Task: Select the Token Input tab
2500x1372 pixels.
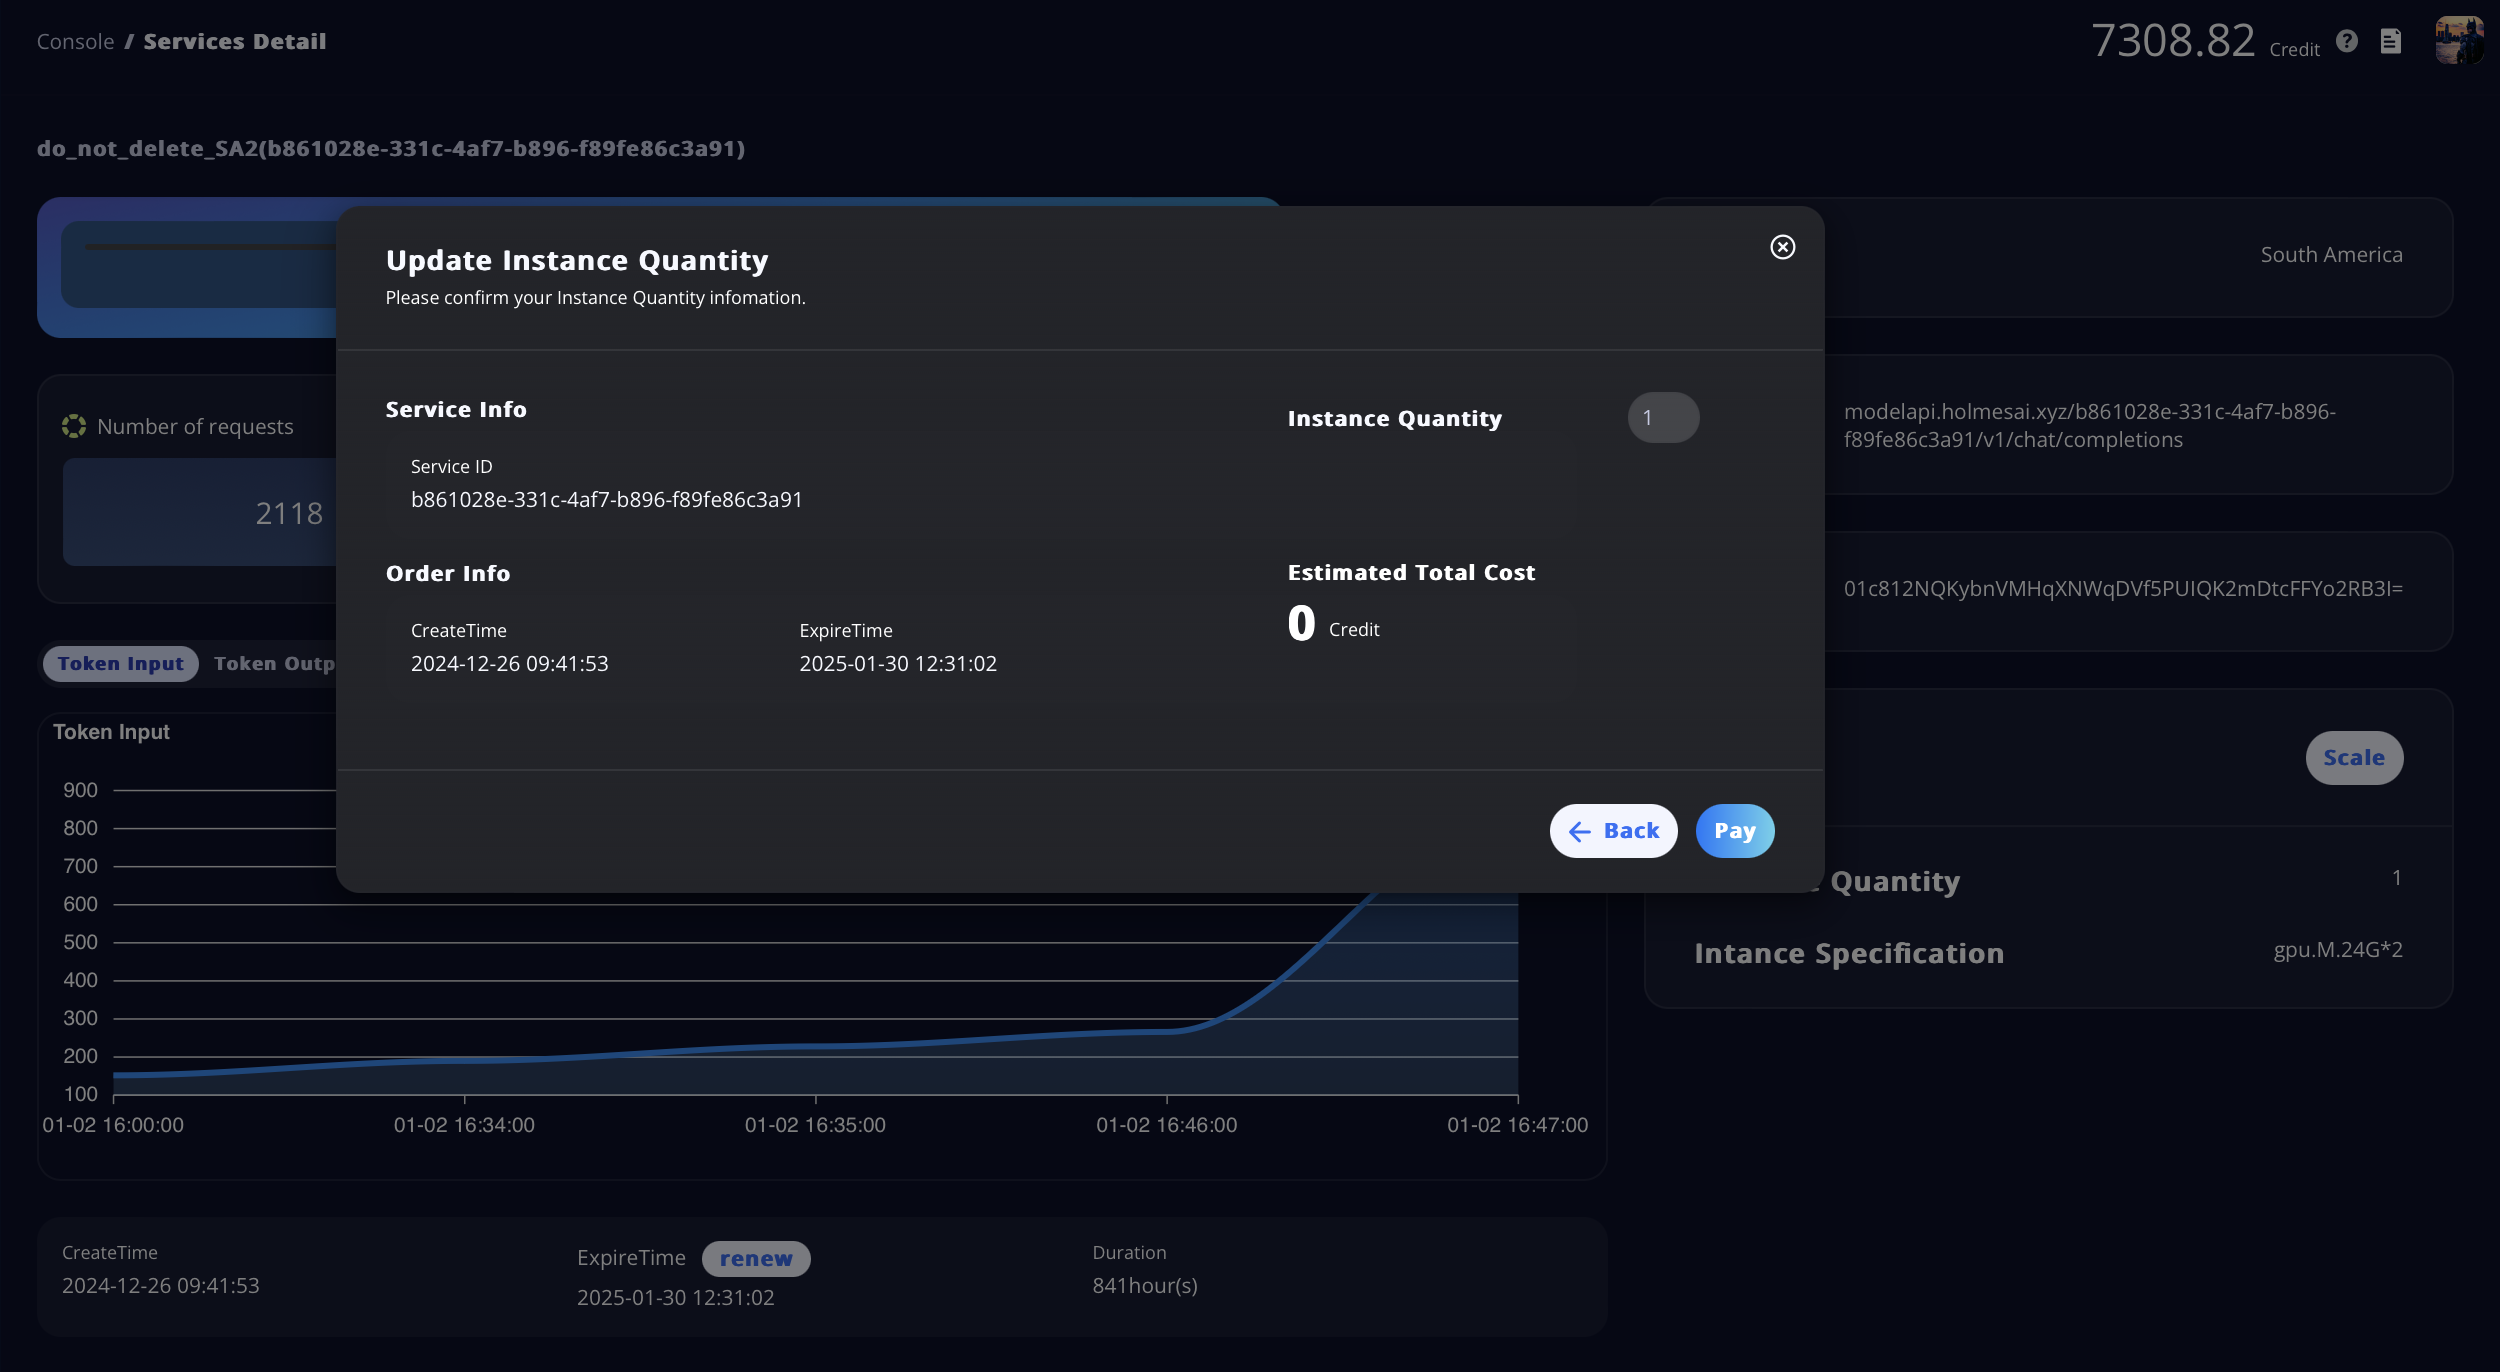Action: pyautogui.click(x=121, y=664)
